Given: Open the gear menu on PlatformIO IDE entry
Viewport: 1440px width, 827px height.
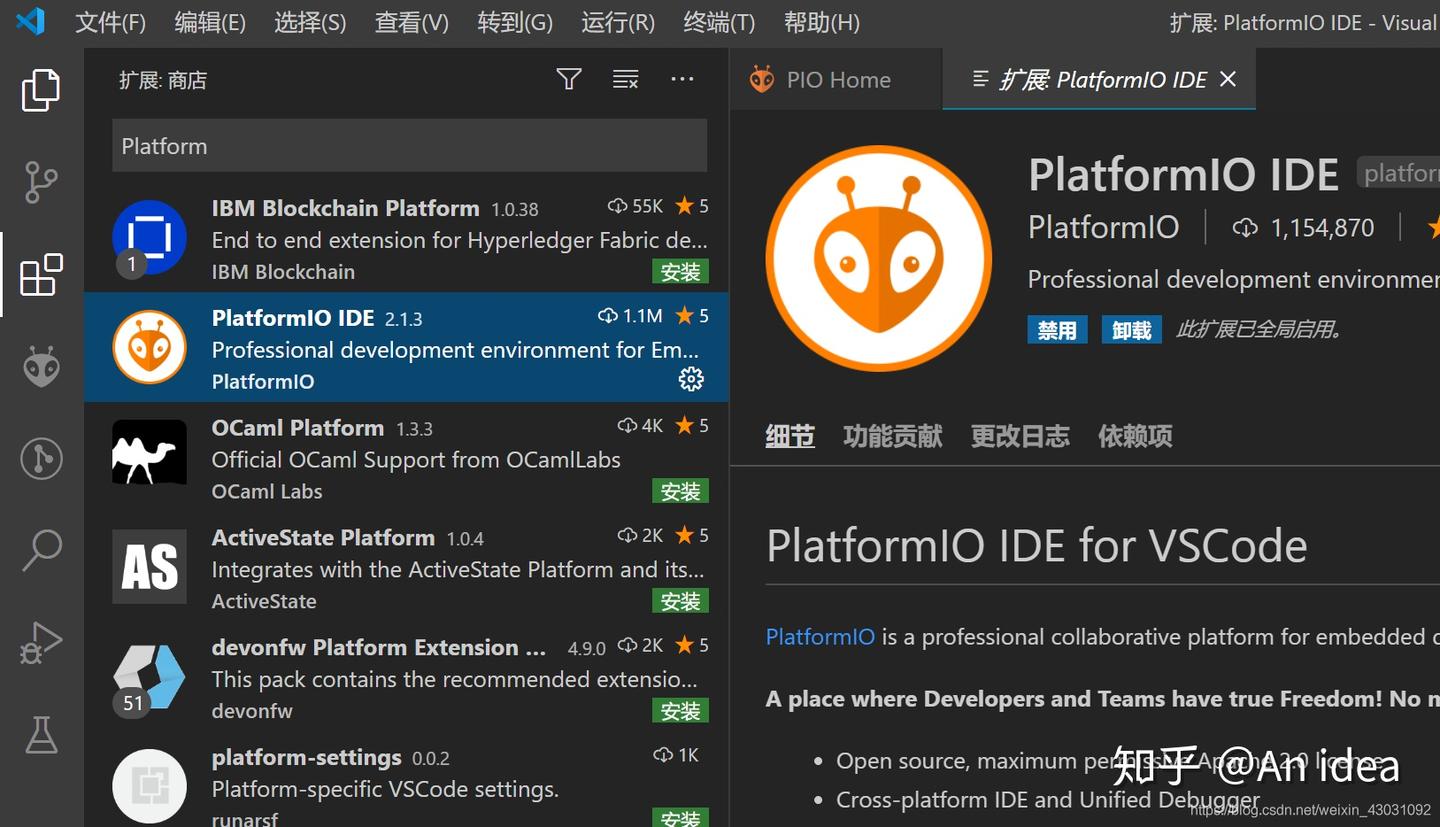Looking at the screenshot, I should [x=690, y=379].
